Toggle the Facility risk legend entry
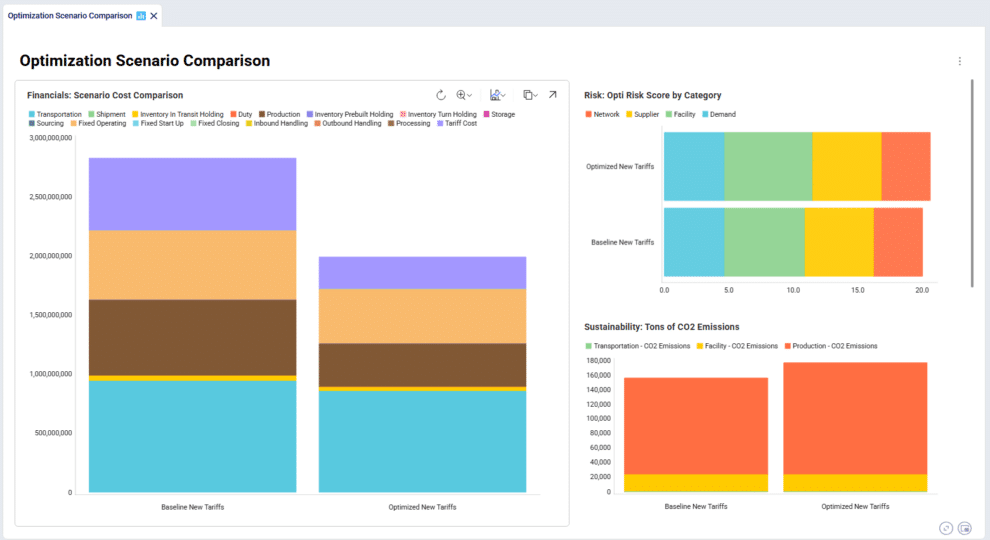This screenshot has width=990, height=540. point(681,114)
